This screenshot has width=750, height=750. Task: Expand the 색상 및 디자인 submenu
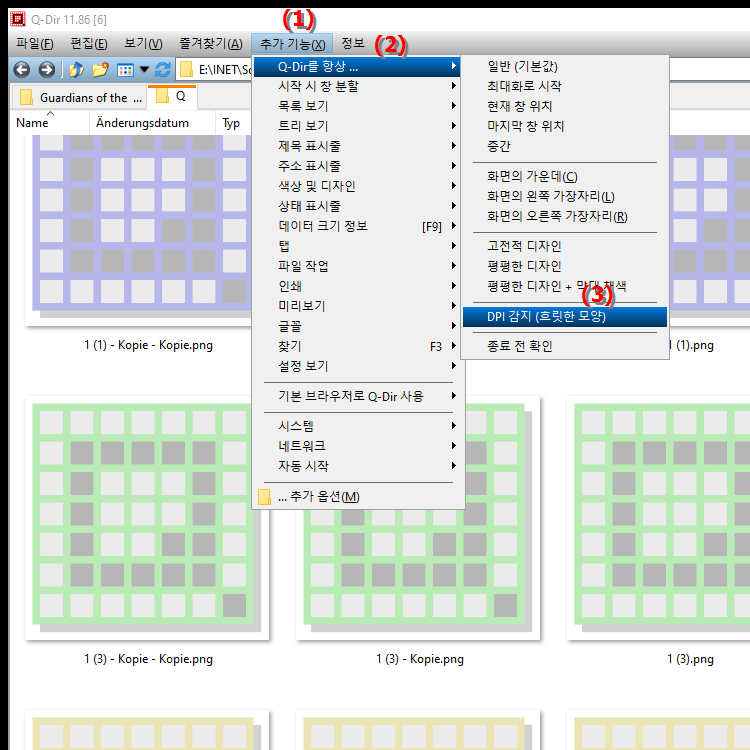pyautogui.click(x=357, y=186)
